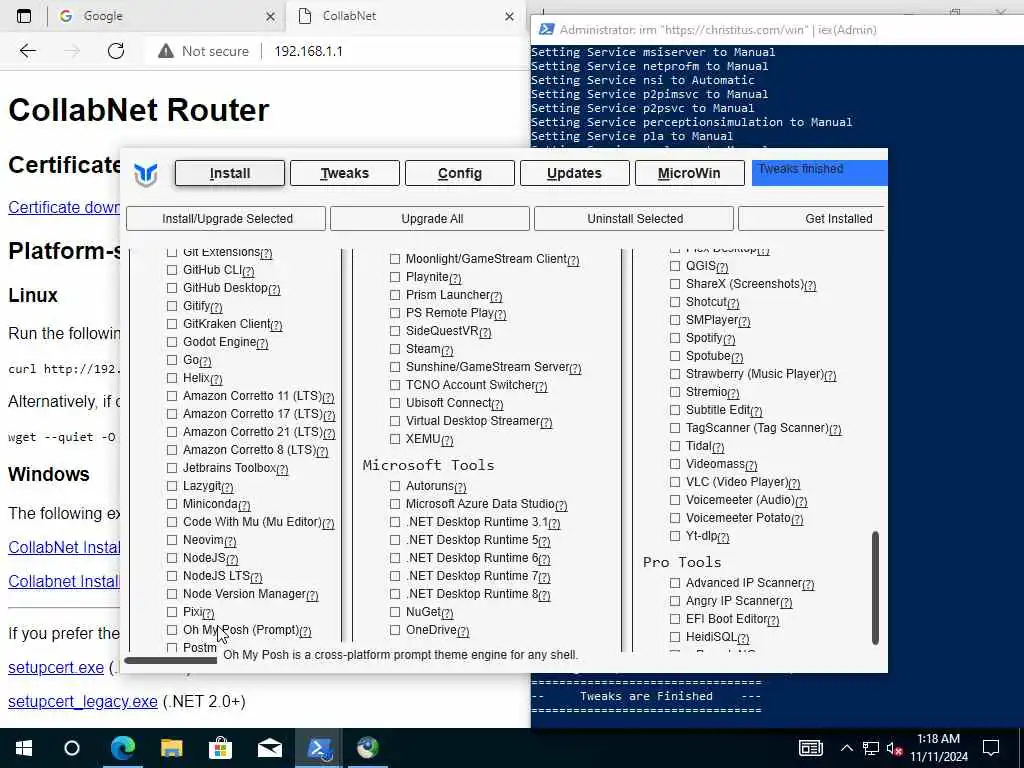Open the Certificate download link
Image resolution: width=1024 pixels, height=768 pixels.
pos(64,208)
